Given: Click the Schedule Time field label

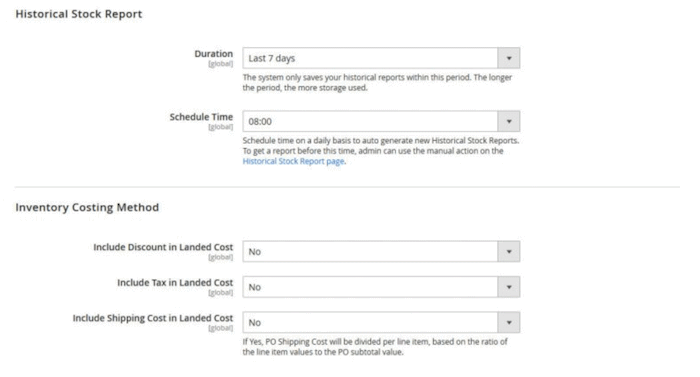Looking at the screenshot, I should (x=201, y=117).
